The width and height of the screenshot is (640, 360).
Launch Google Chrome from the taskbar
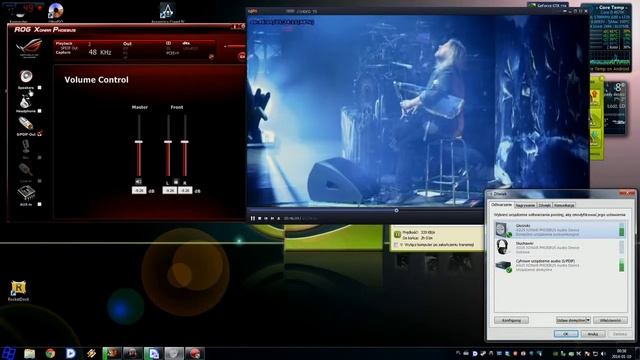[50, 353]
